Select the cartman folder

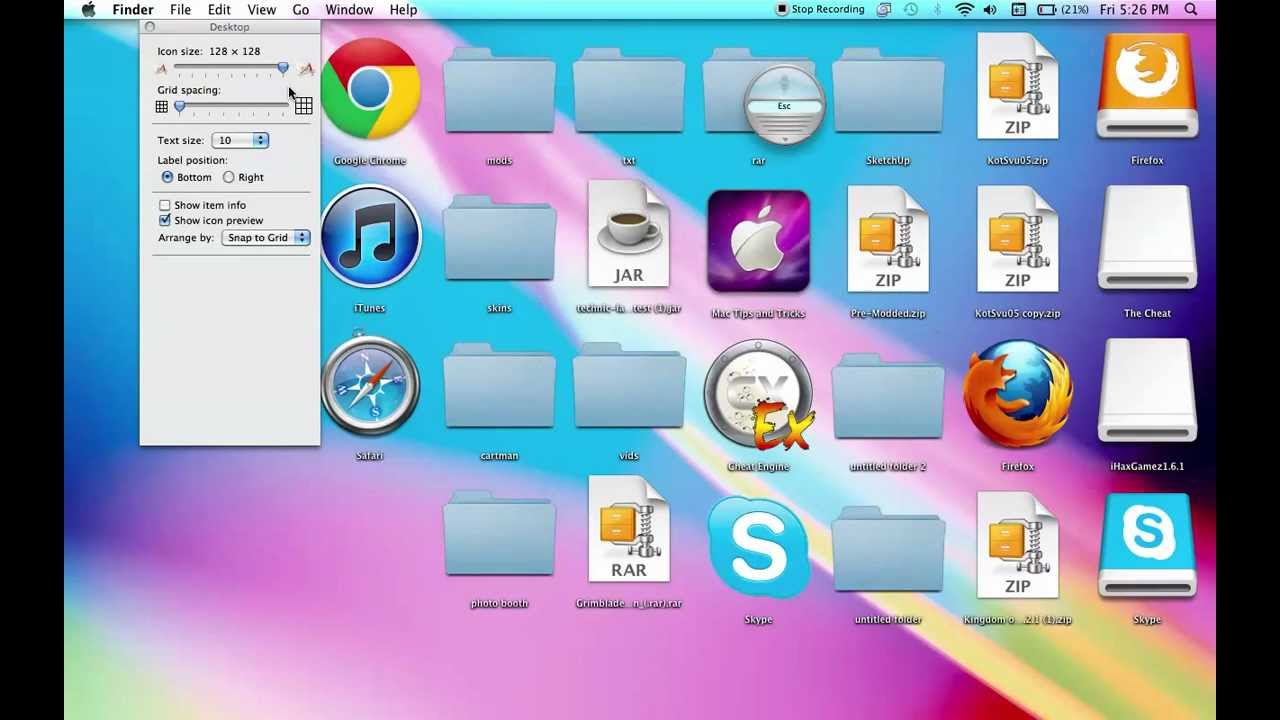[499, 386]
